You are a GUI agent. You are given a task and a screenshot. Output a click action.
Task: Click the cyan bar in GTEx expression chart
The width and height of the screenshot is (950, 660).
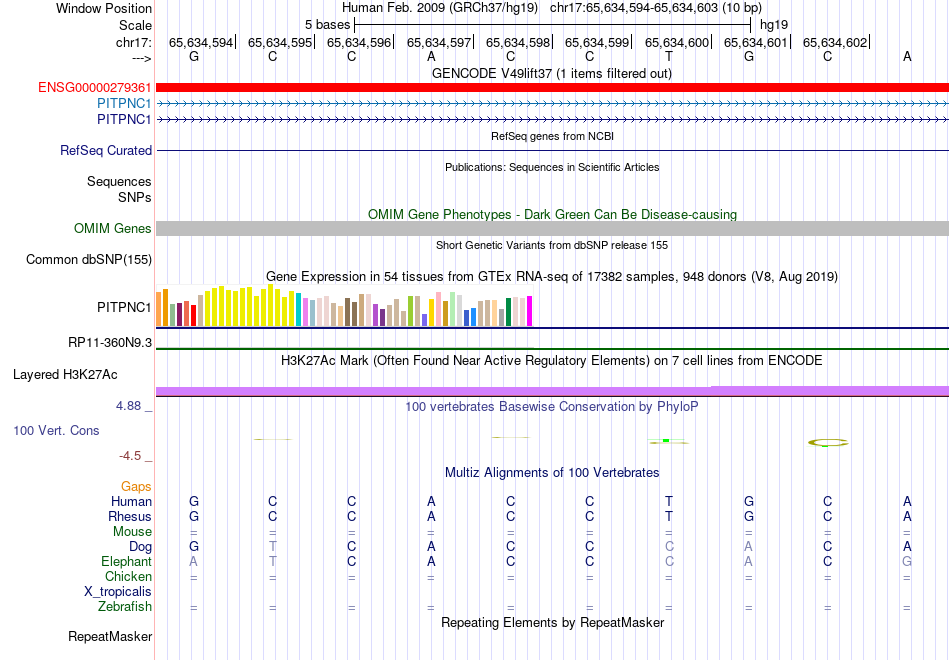pos(299,310)
